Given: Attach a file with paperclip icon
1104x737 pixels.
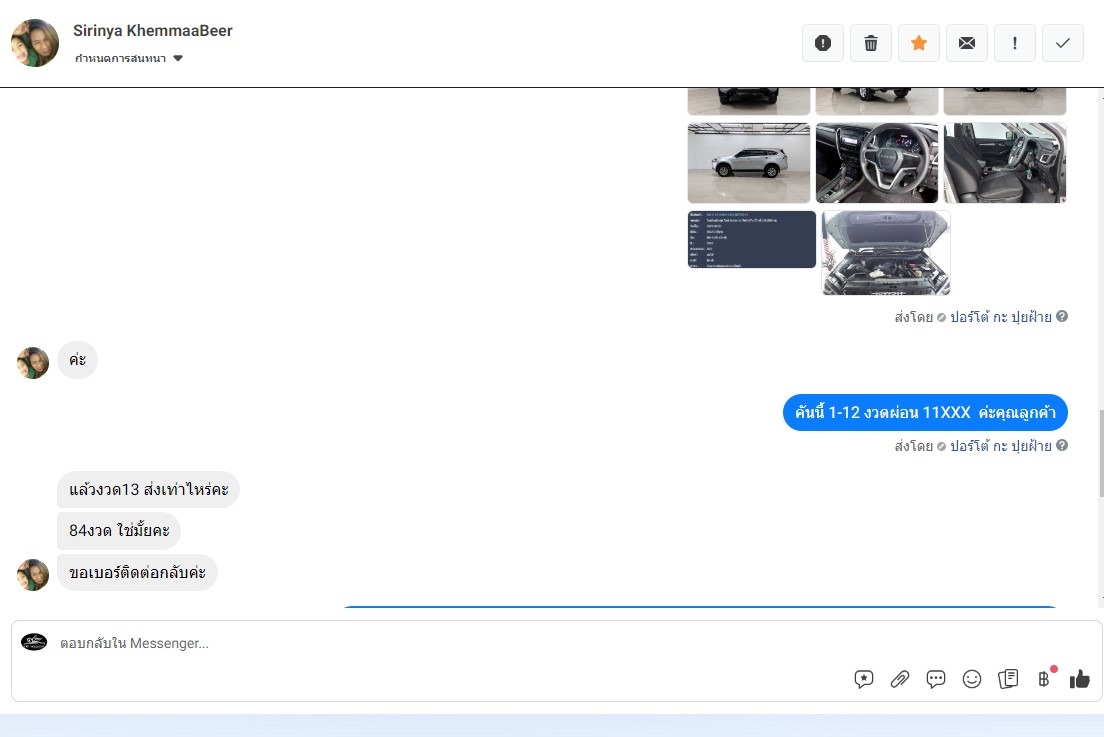Looking at the screenshot, I should [900, 679].
